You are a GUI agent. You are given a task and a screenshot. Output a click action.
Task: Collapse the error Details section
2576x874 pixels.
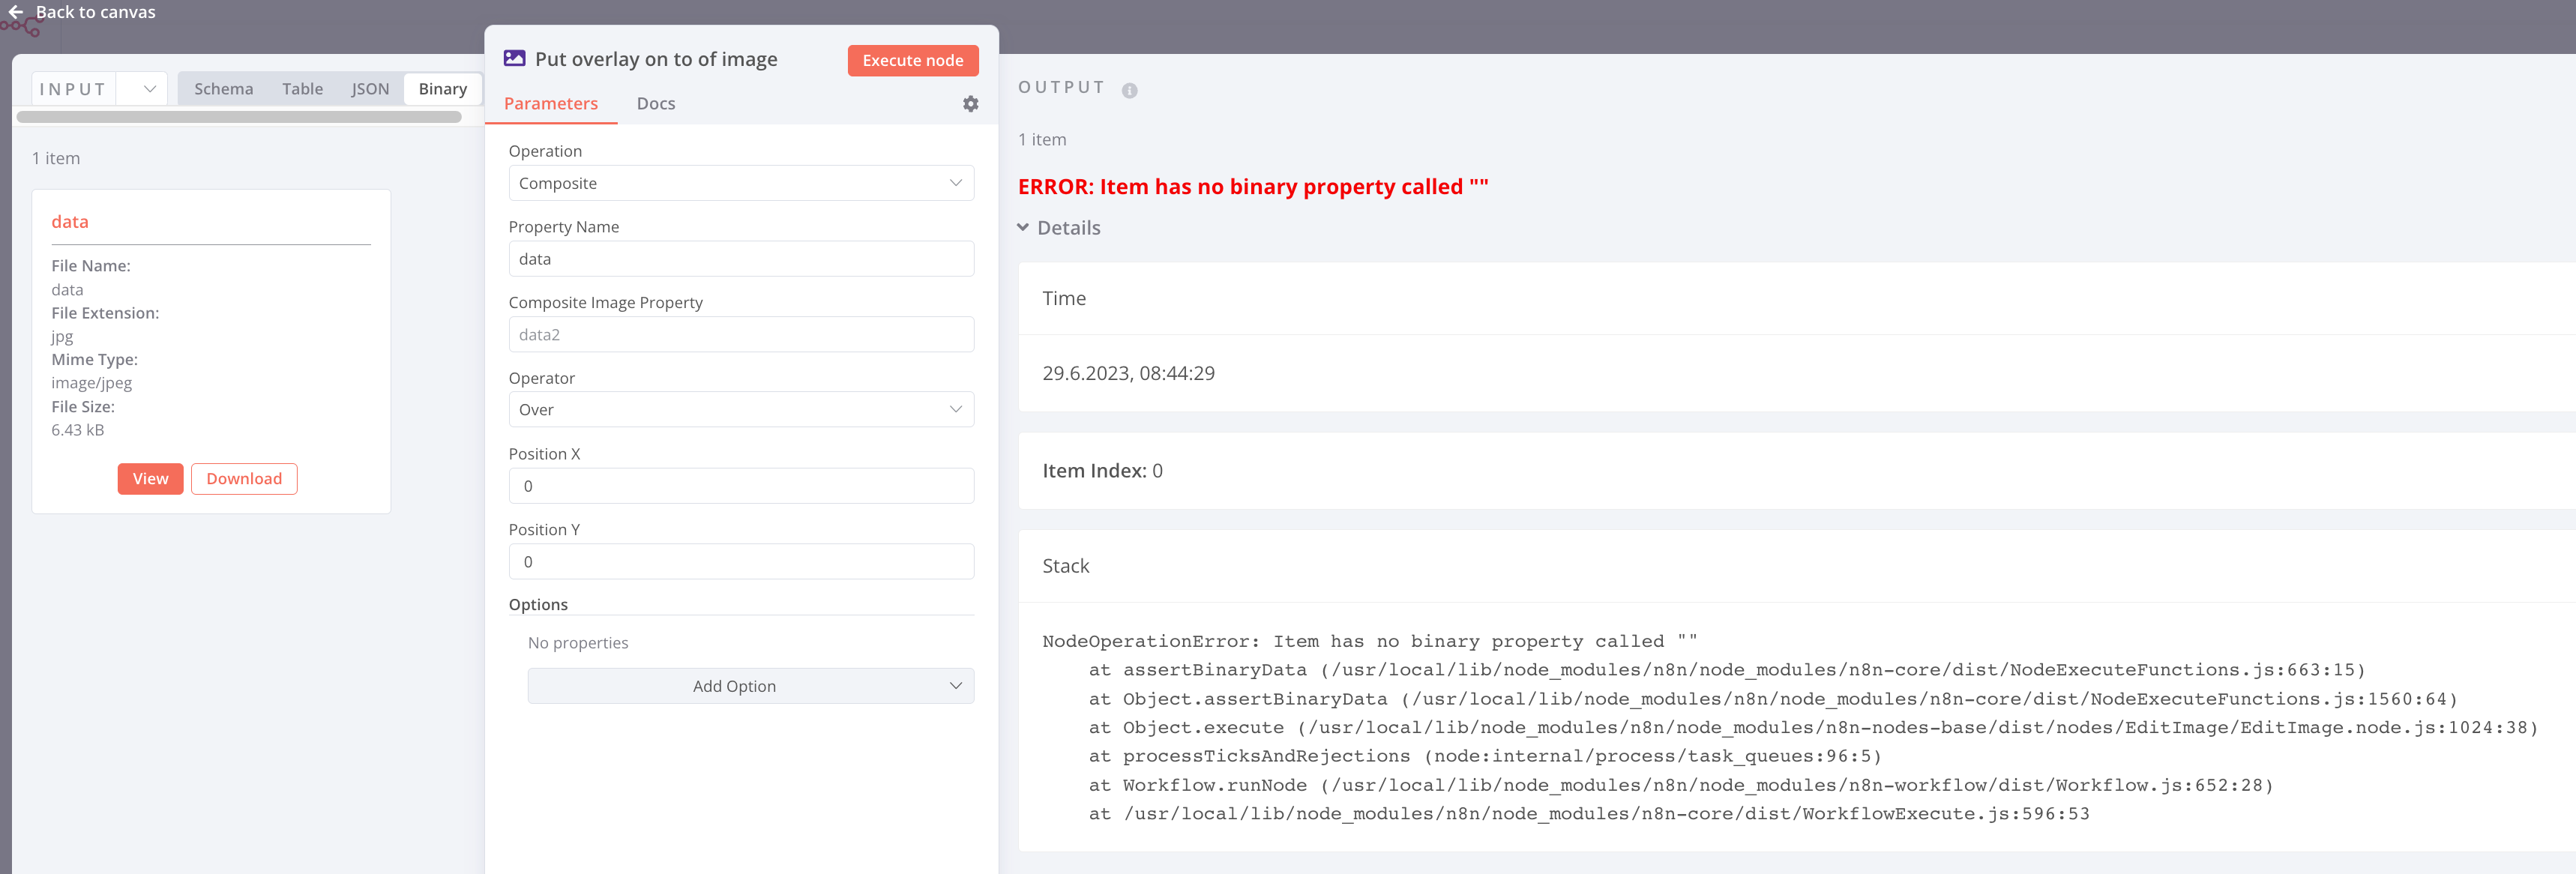point(1059,228)
